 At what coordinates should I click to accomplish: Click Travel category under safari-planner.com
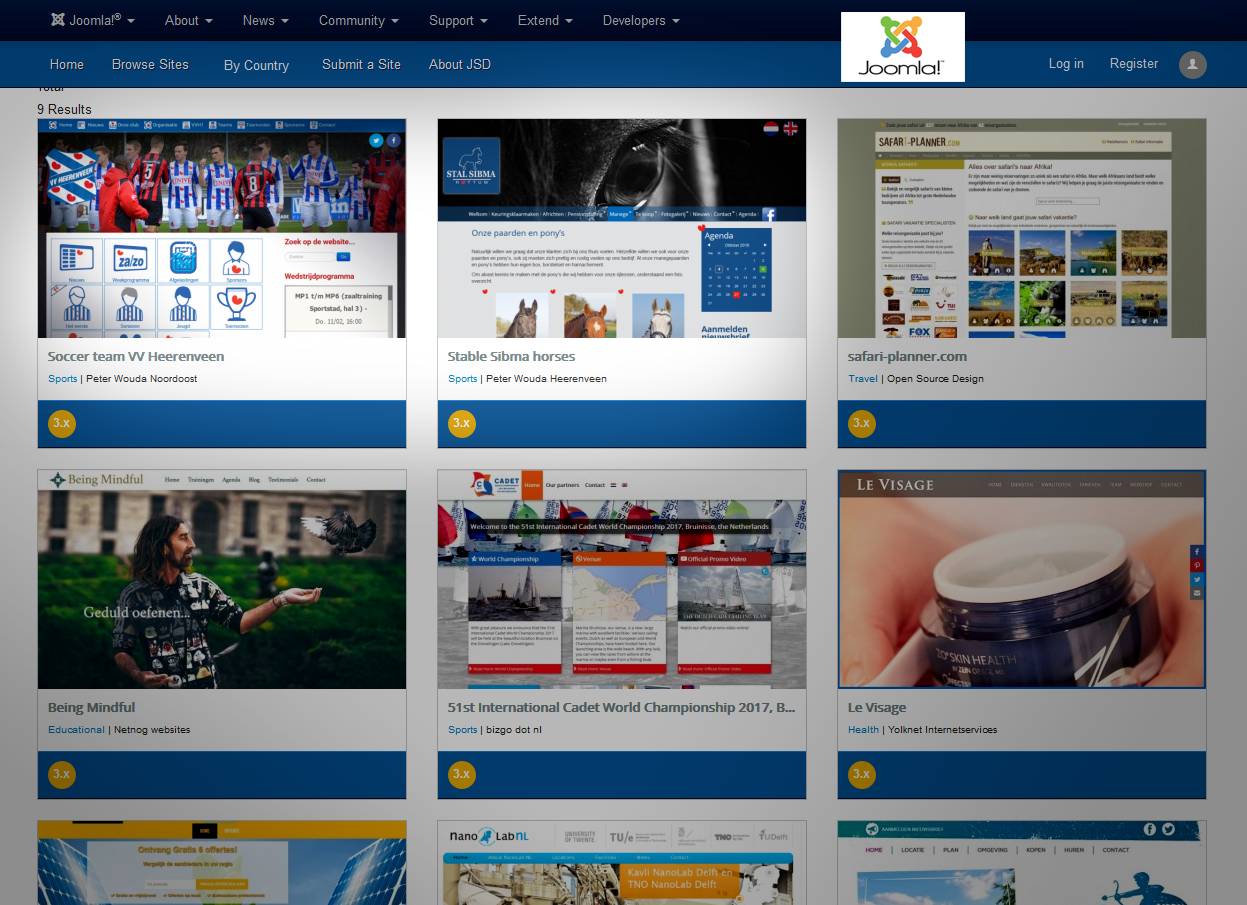pos(863,379)
